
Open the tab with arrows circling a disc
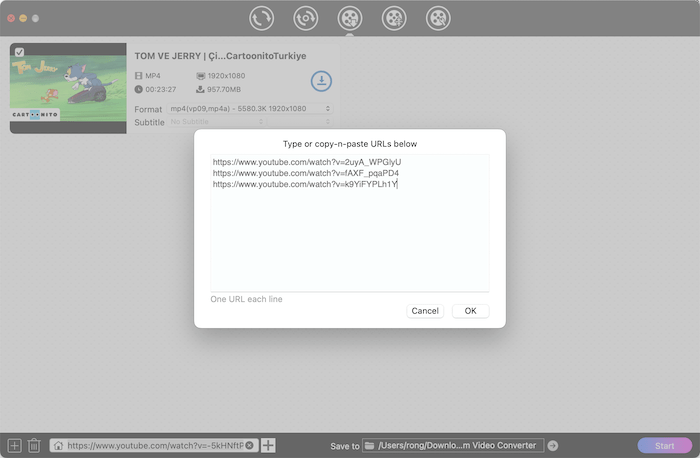(306, 18)
